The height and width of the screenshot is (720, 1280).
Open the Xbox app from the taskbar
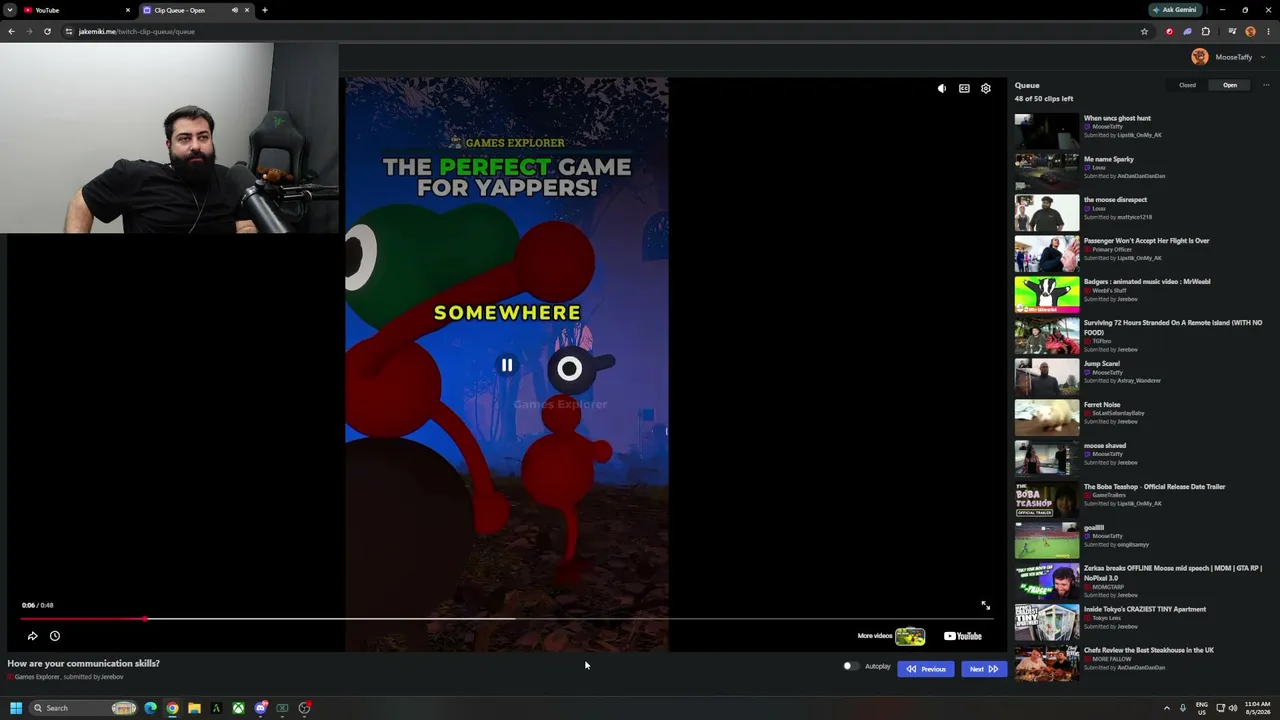point(238,708)
